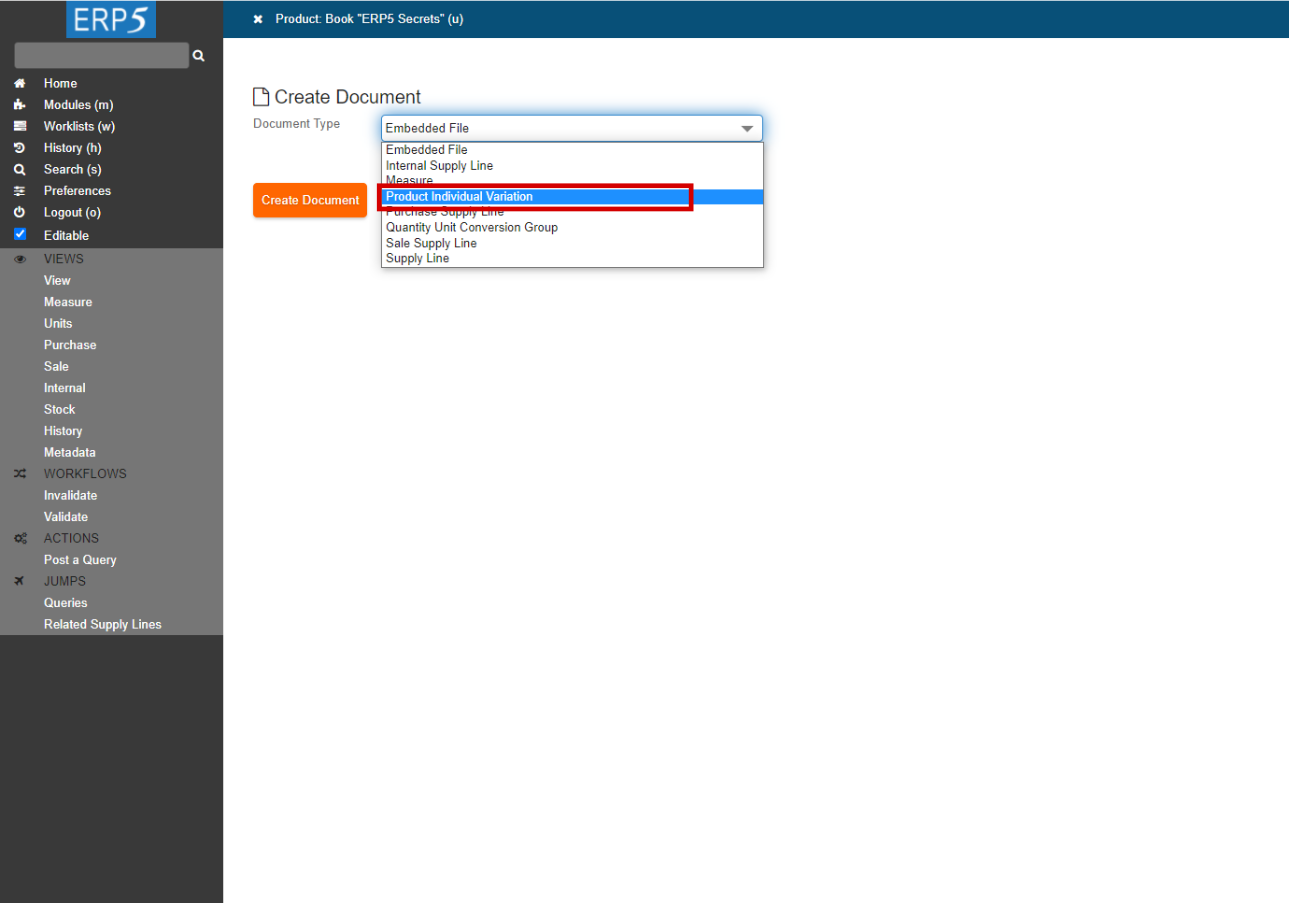Image resolution: width=1289 pixels, height=903 pixels.
Task: Click the Search magnifier icon beside Search (s)
Action: pyautogui.click(x=19, y=170)
